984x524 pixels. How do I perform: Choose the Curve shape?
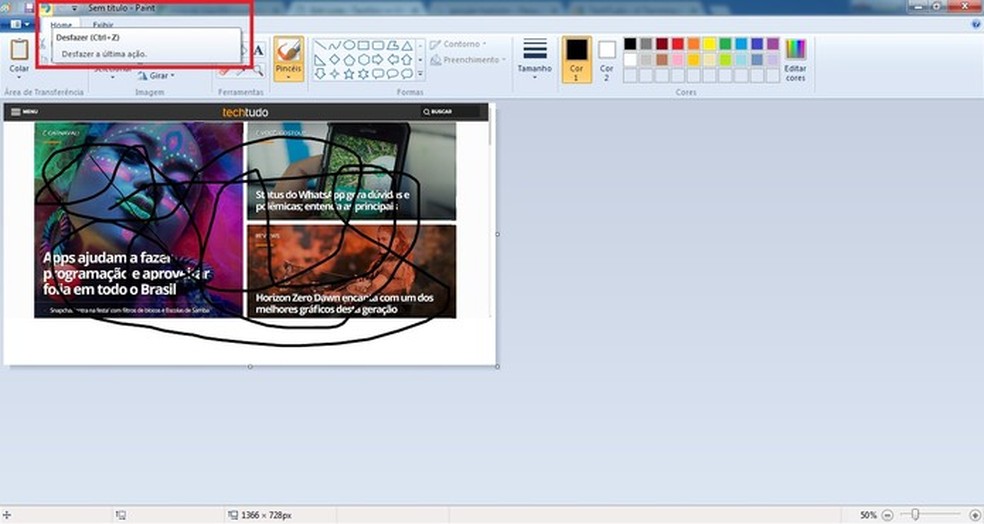click(334, 45)
